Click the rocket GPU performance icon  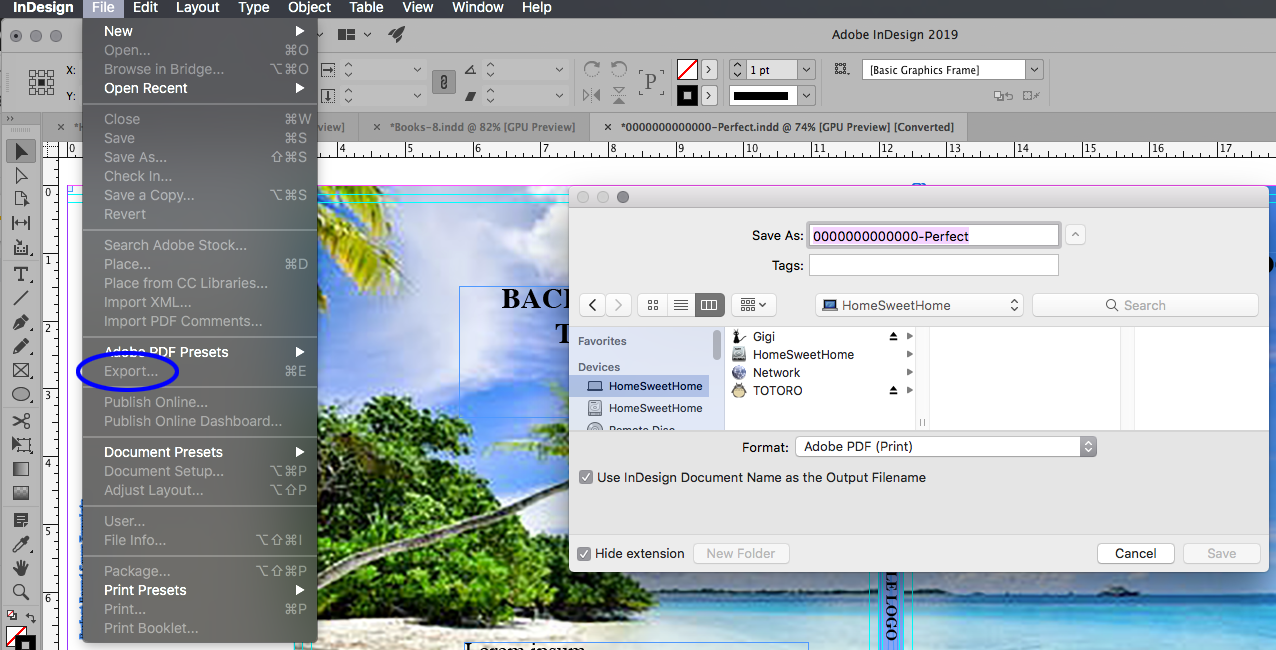(397, 35)
